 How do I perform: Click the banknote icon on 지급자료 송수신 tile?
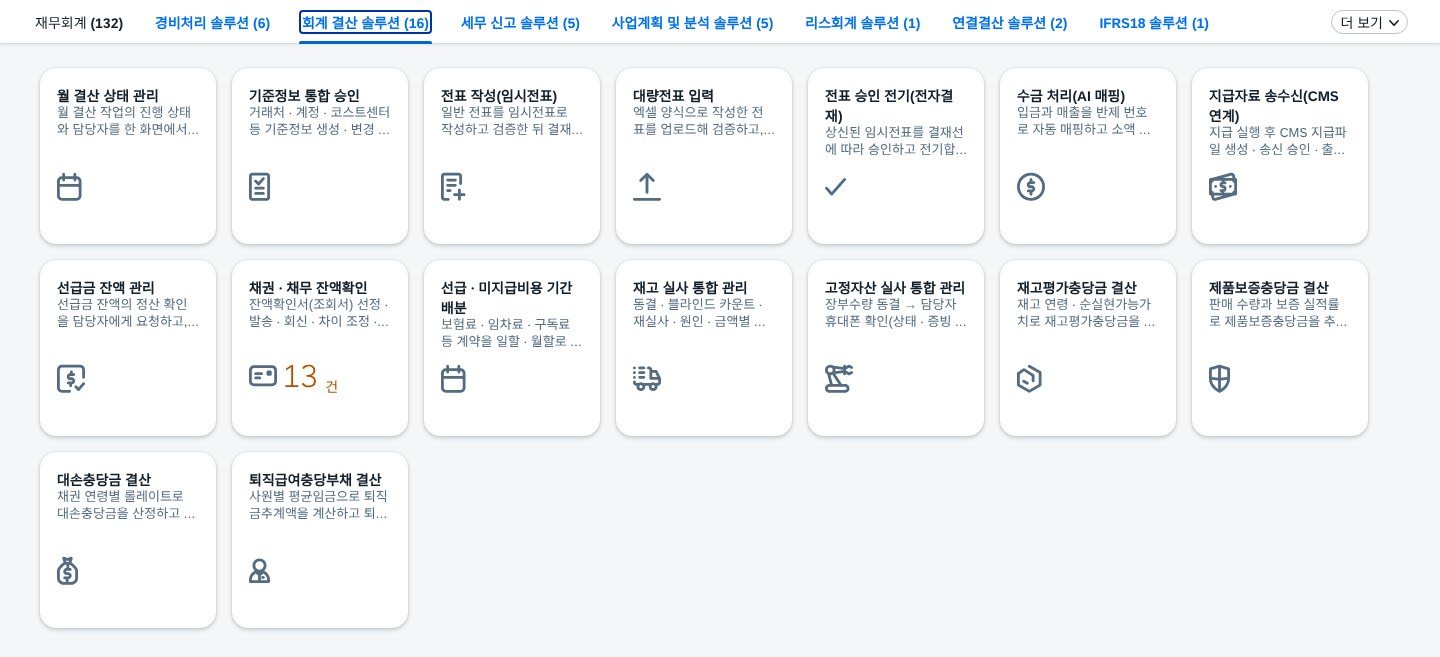pos(1223,187)
